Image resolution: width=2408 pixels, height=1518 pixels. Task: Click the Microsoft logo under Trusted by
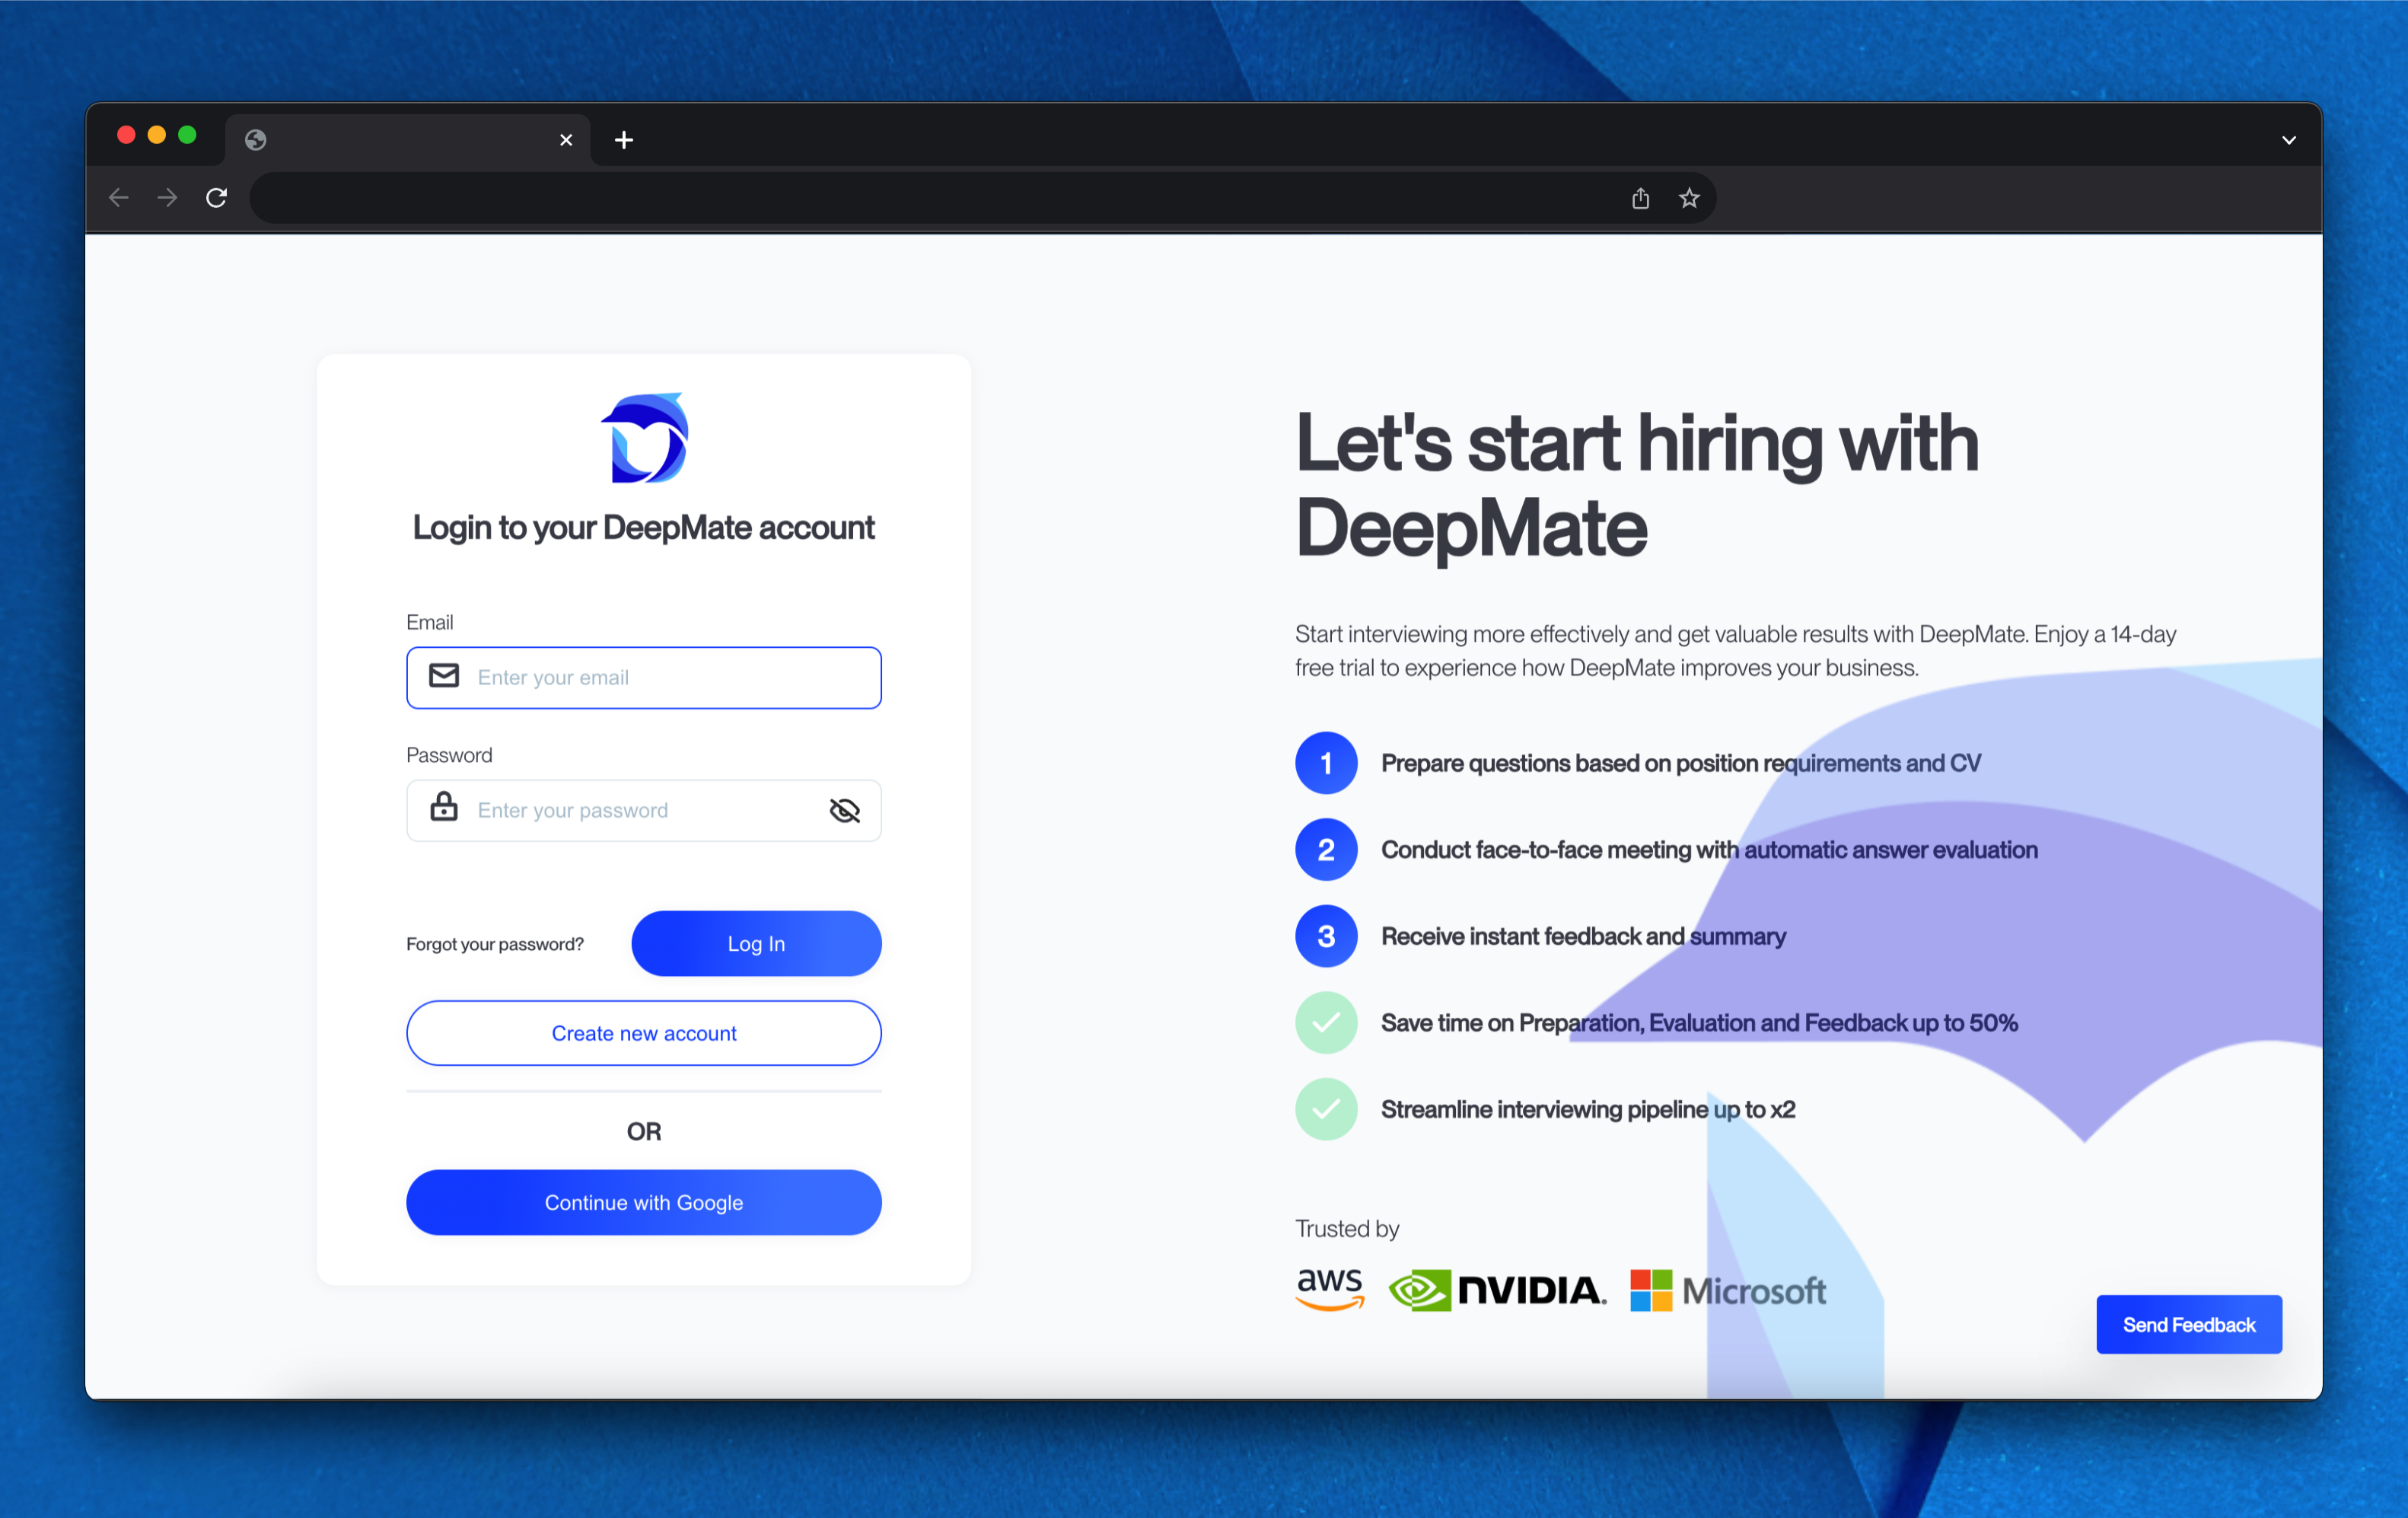pyautogui.click(x=1727, y=1290)
